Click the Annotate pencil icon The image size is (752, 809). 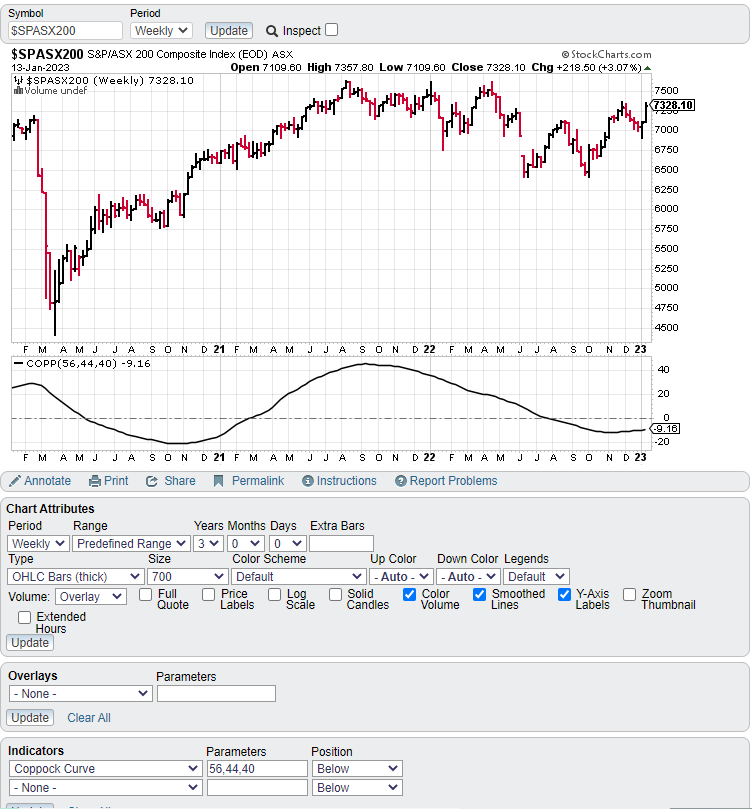click(15, 481)
